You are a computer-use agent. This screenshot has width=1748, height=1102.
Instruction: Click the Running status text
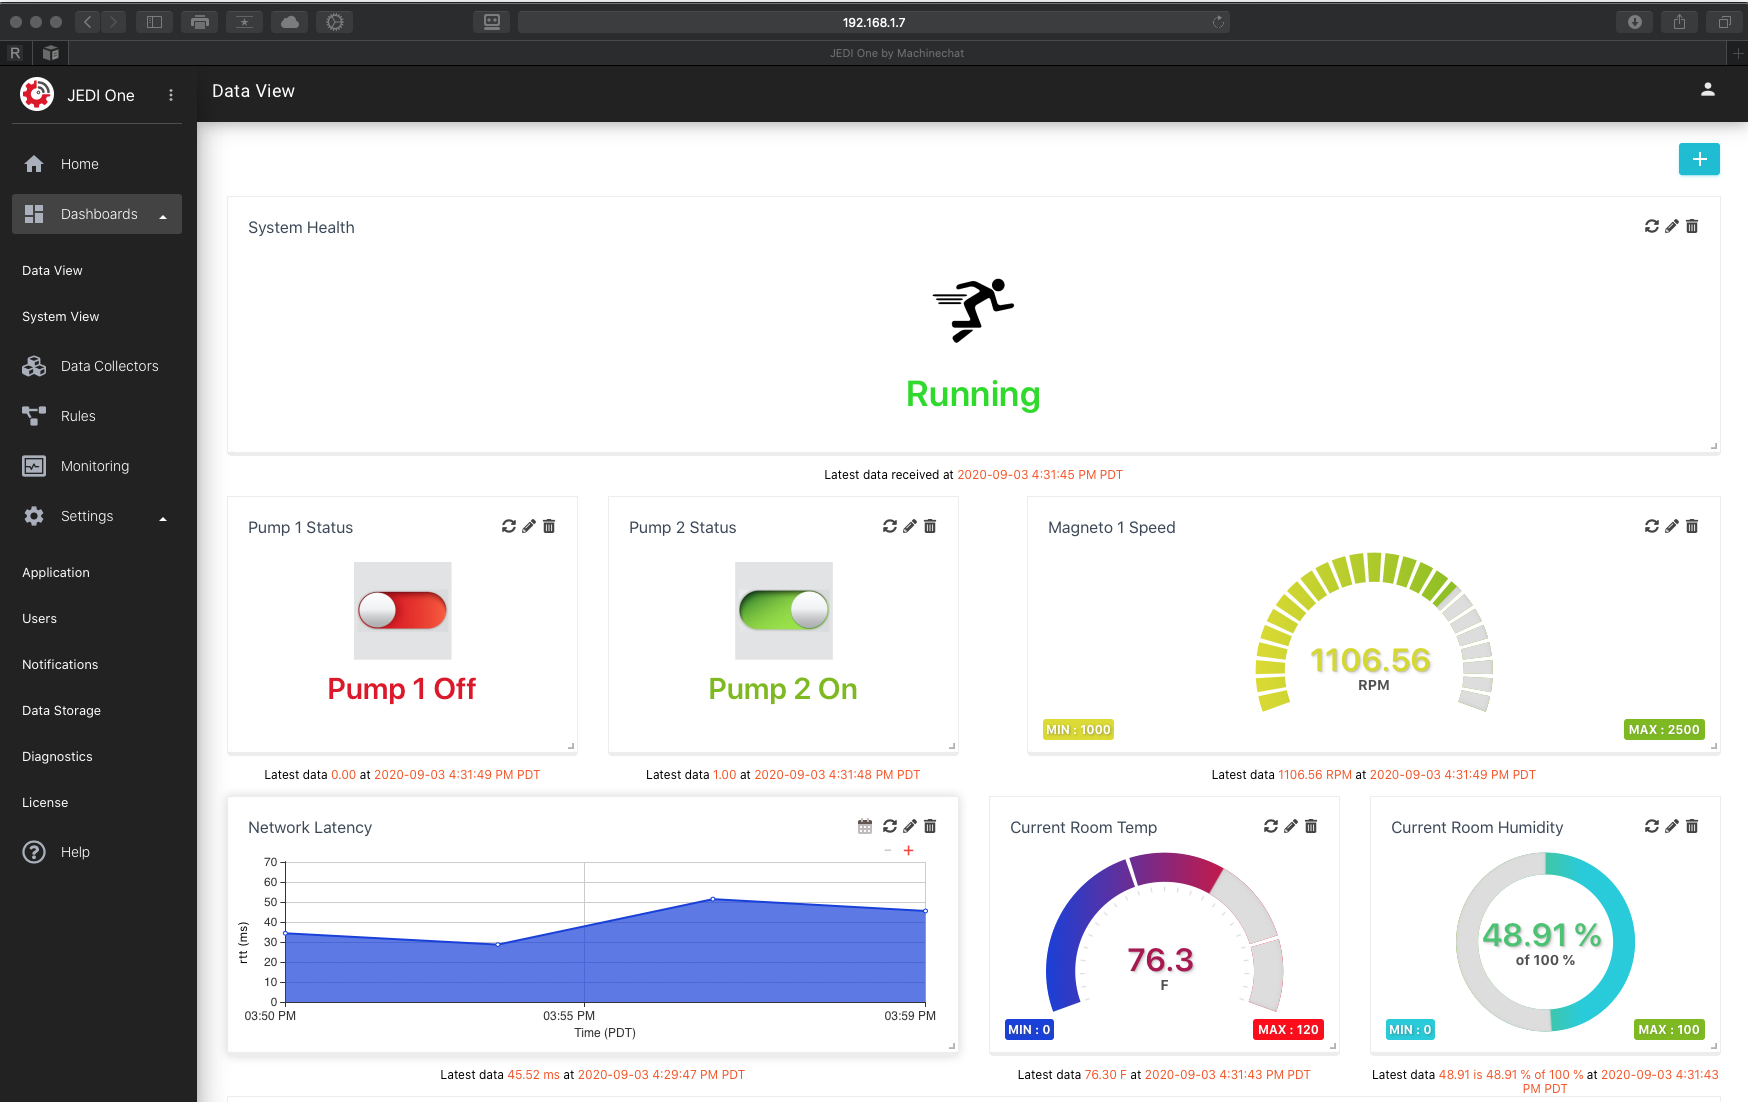973,395
